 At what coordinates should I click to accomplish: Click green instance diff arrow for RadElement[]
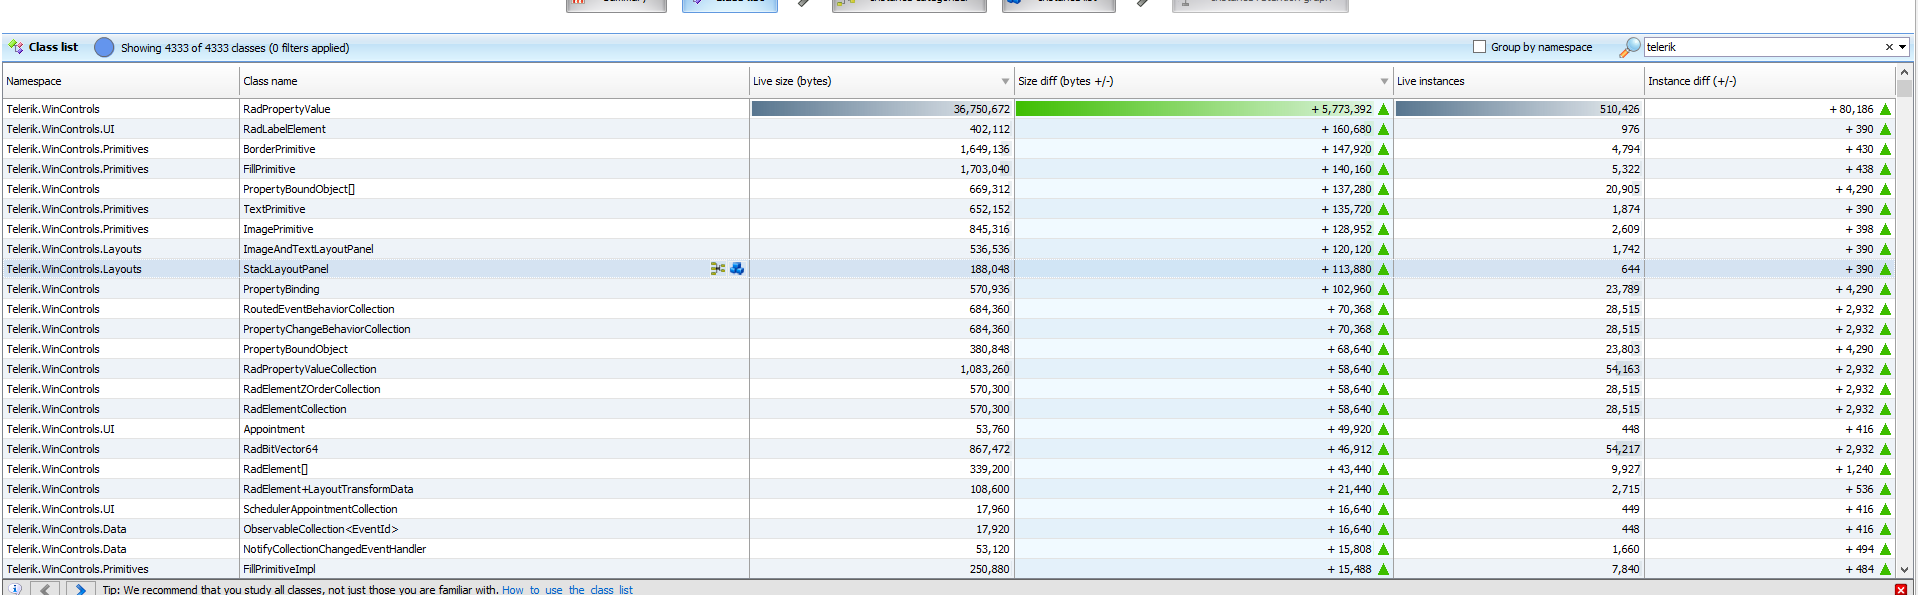pyautogui.click(x=1885, y=469)
